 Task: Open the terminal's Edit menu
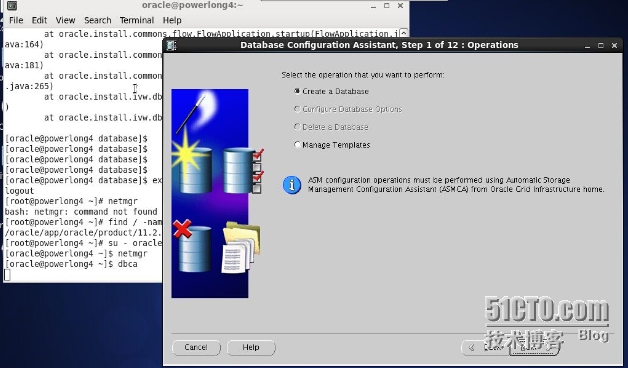[x=39, y=20]
